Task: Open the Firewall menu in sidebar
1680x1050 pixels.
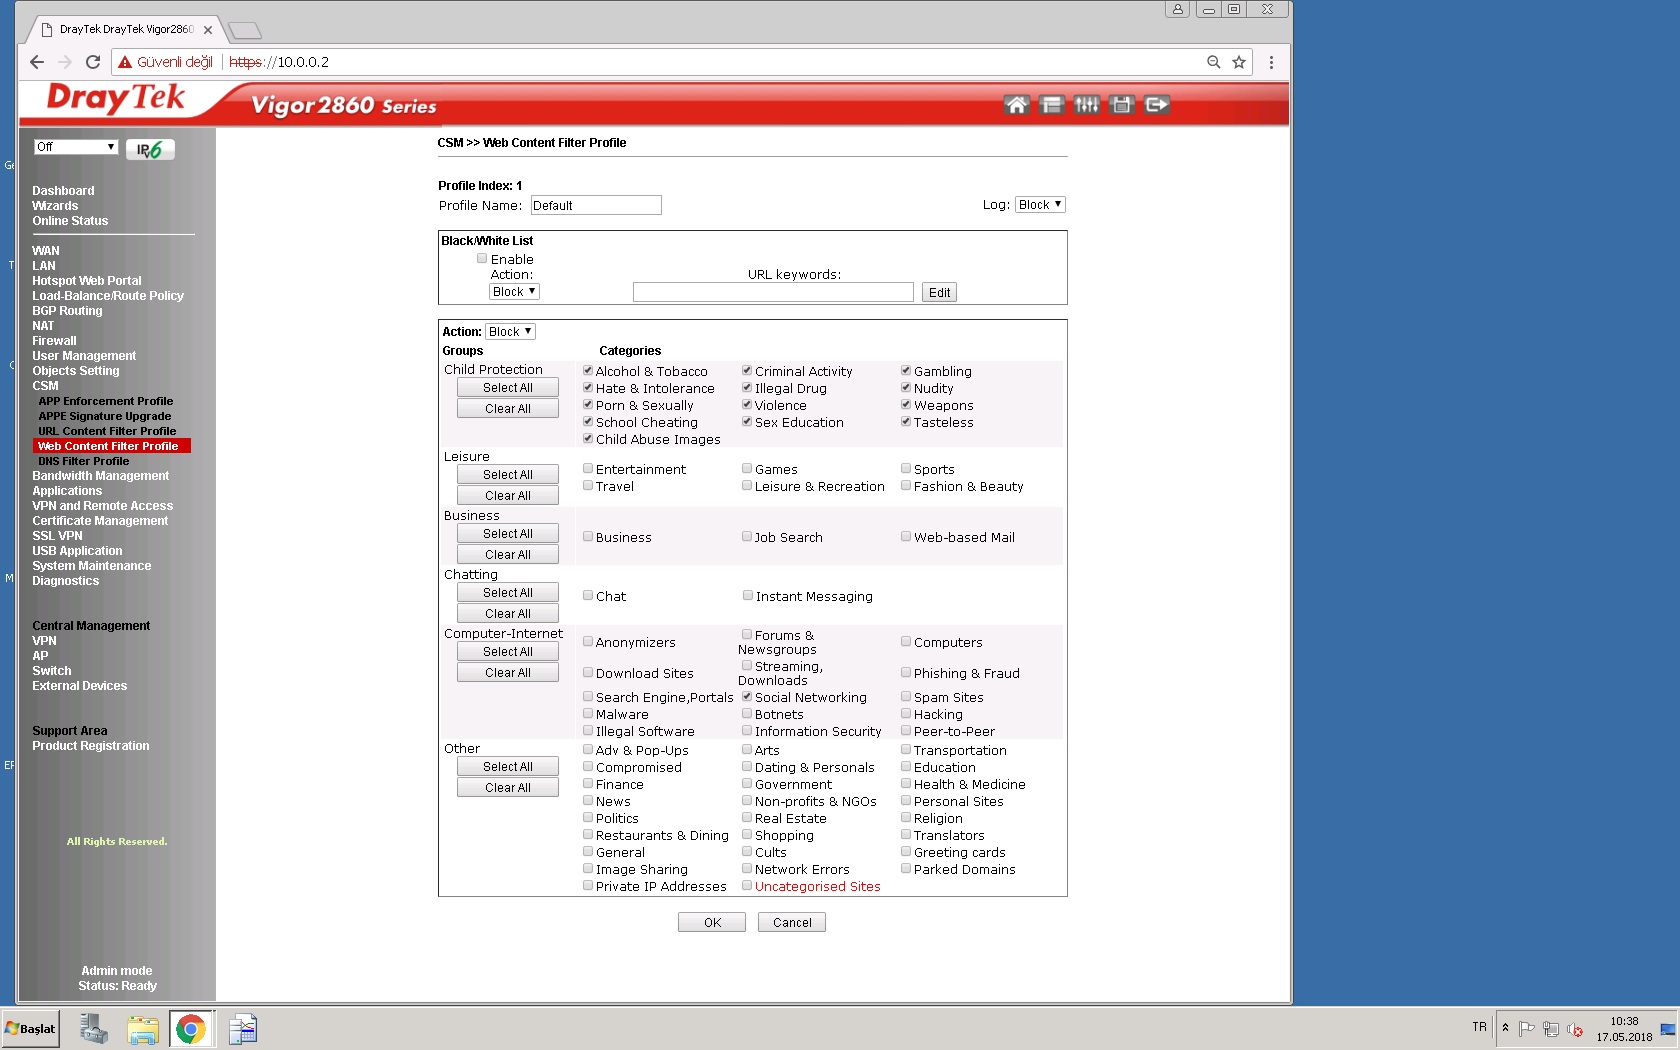Action: pos(54,341)
